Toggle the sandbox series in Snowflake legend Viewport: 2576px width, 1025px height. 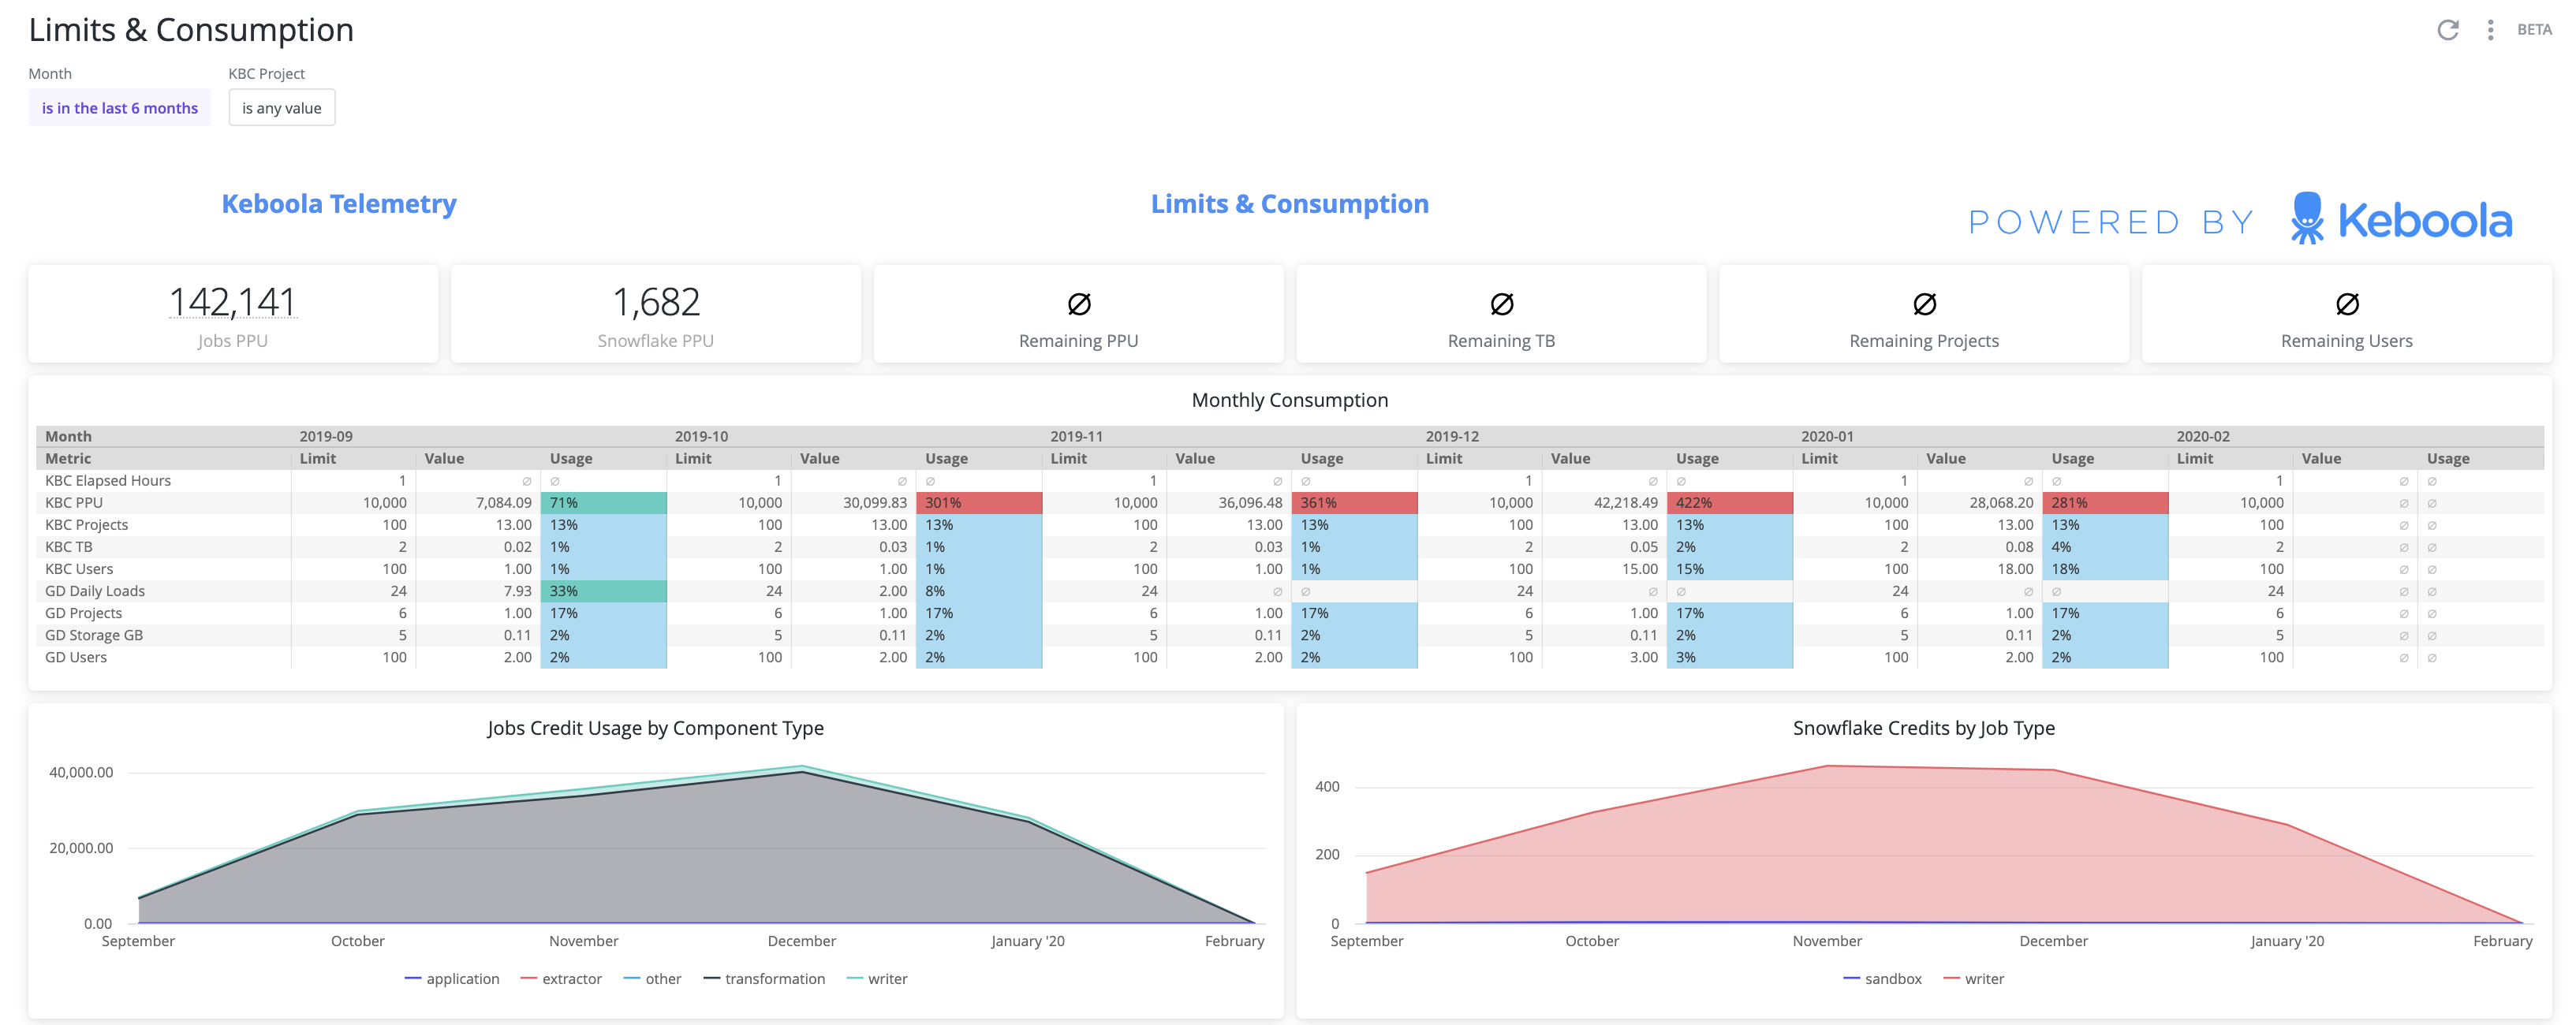1882,978
